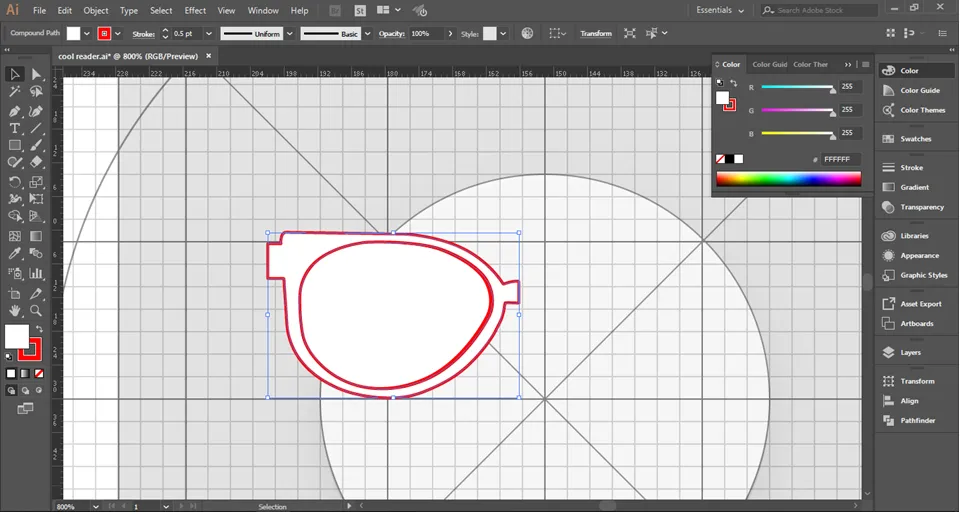The image size is (961, 514).
Task: Open Basic brush definition dropdown
Action: tap(368, 34)
